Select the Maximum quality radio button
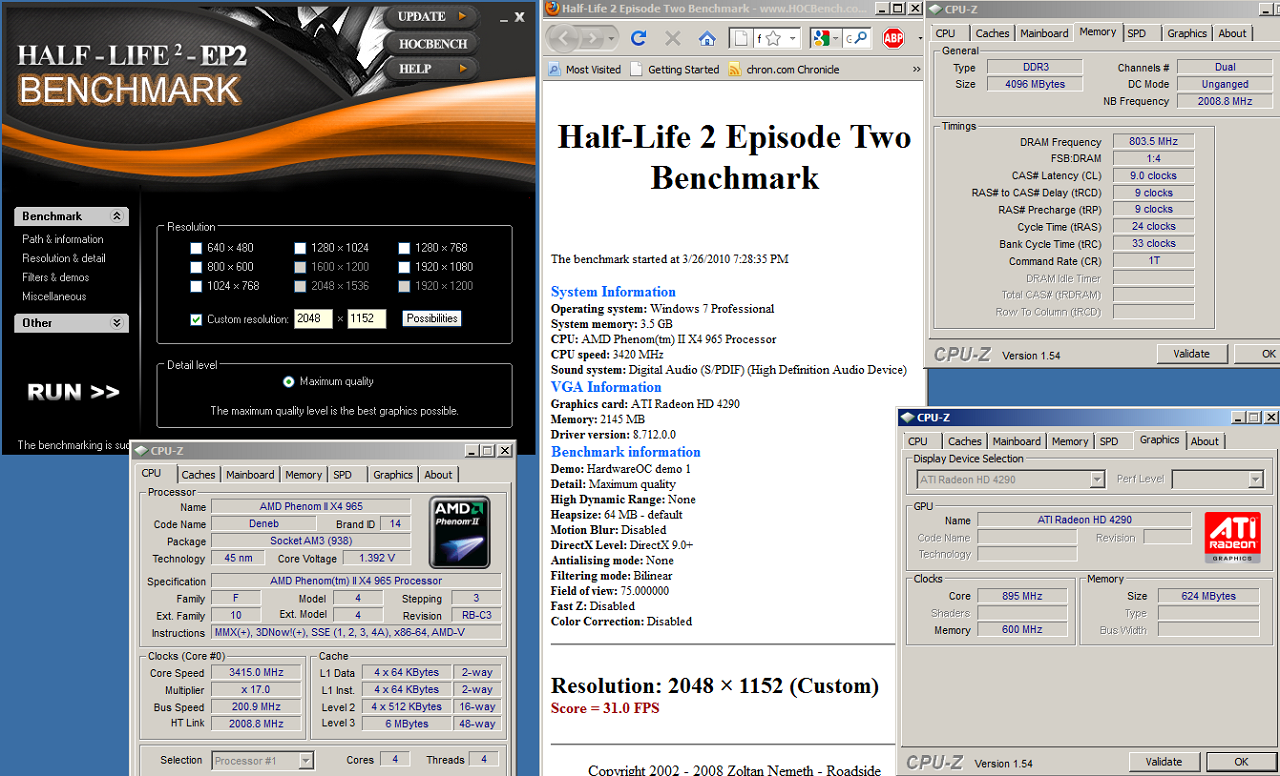 (289, 381)
